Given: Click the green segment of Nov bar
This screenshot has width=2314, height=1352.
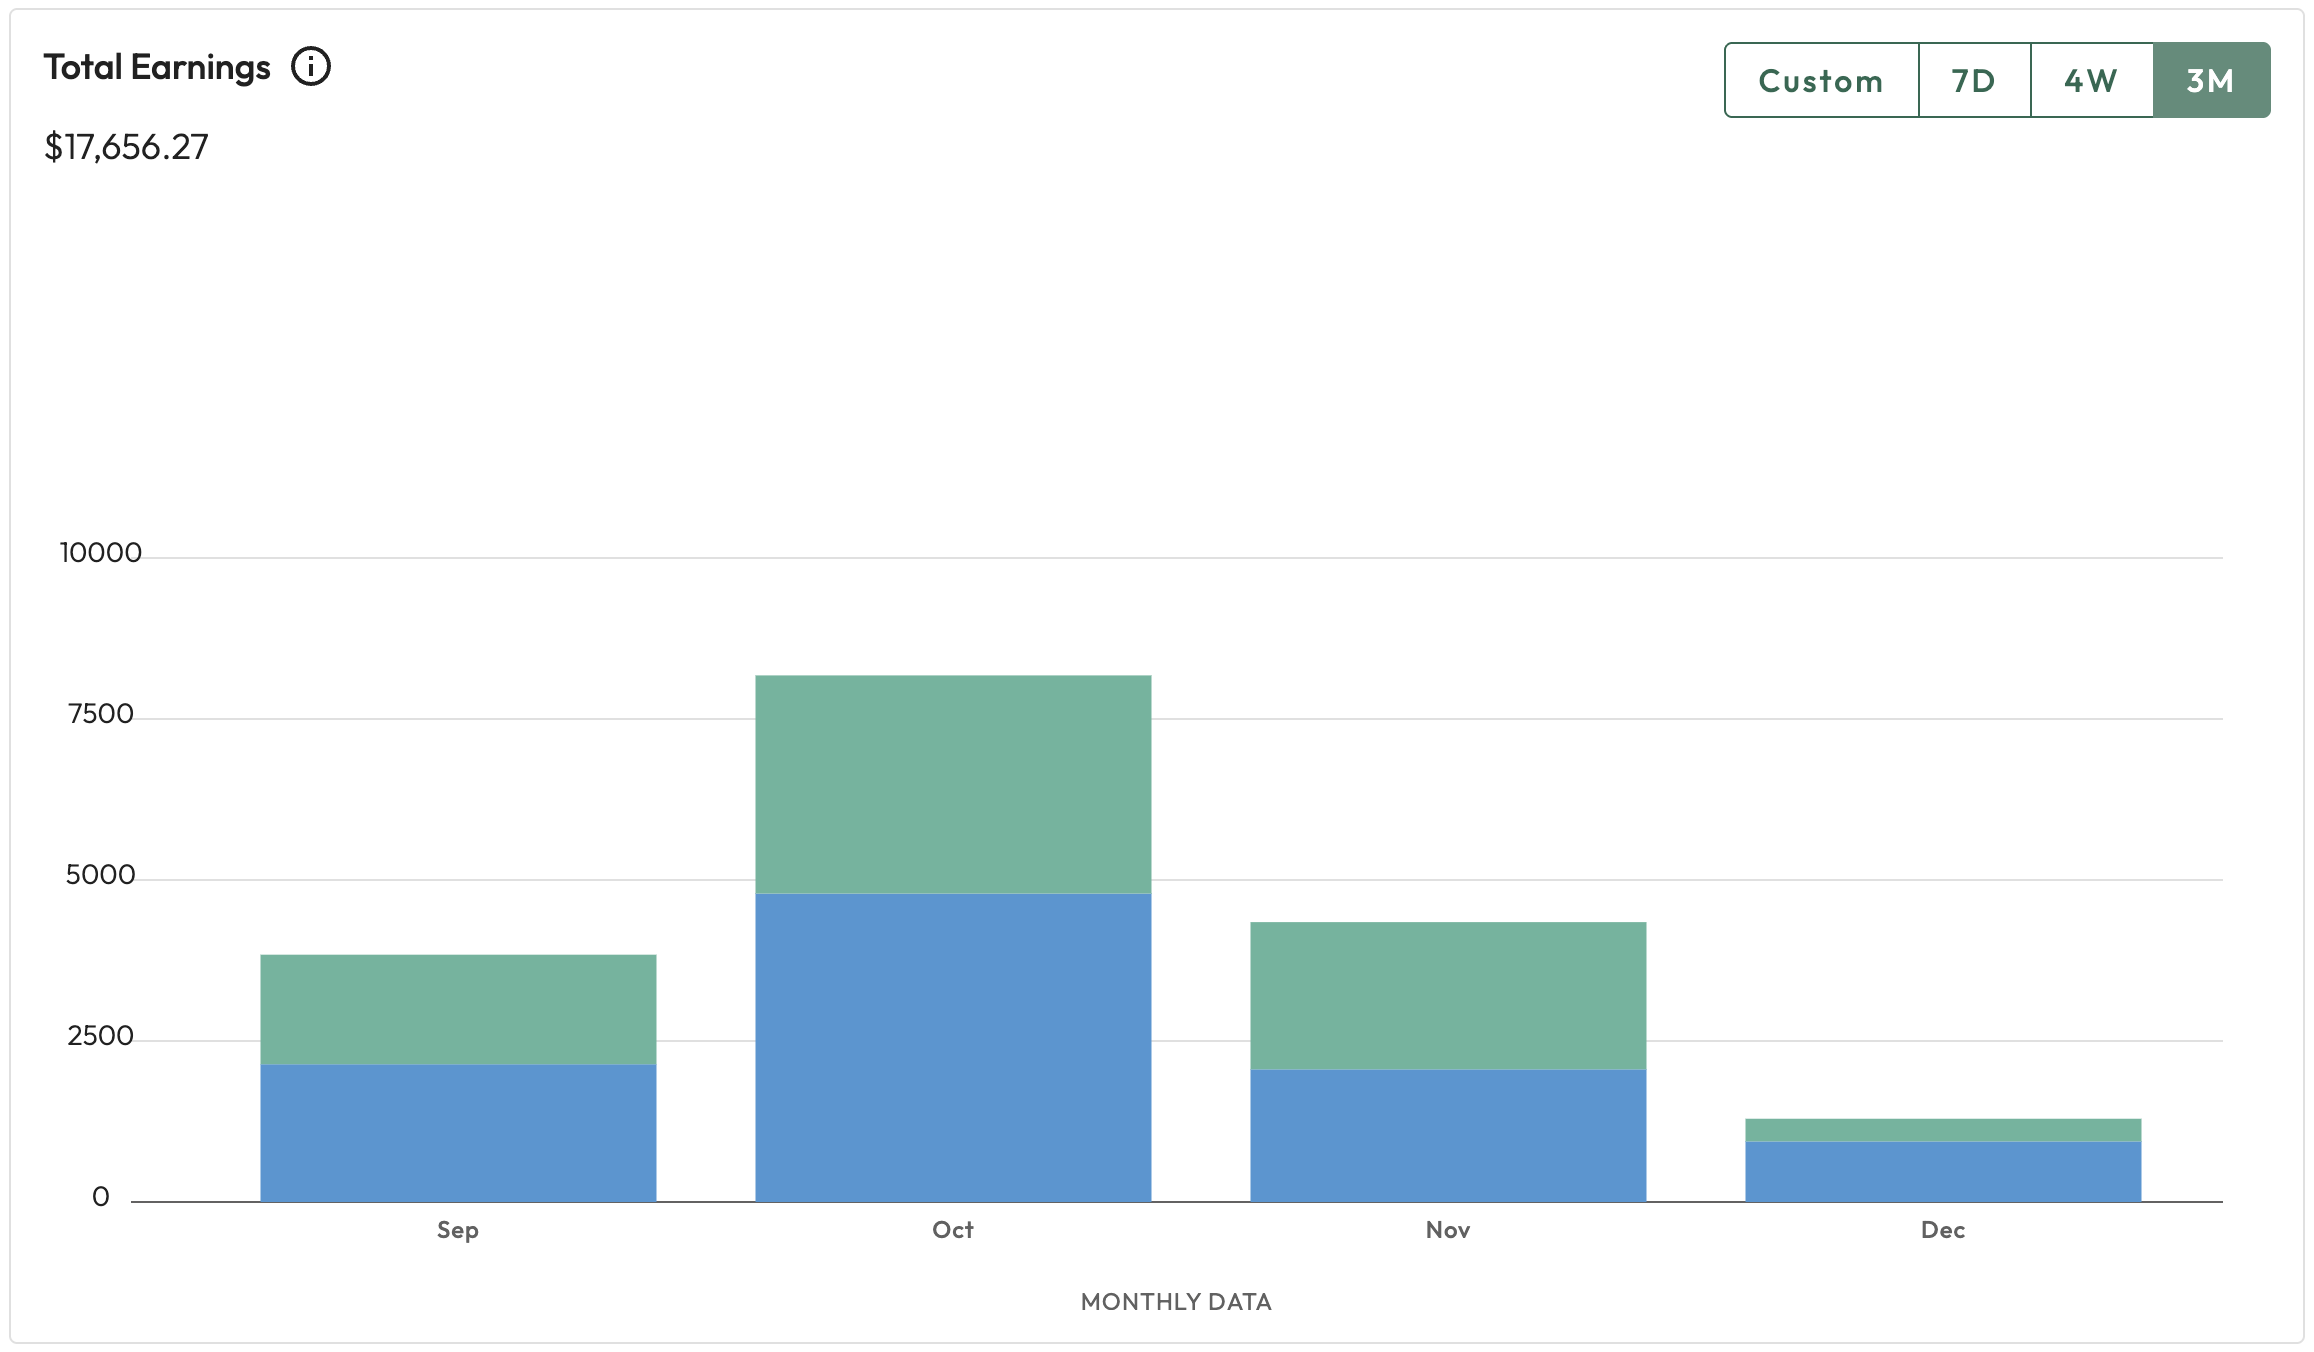Looking at the screenshot, I should 1448,995.
